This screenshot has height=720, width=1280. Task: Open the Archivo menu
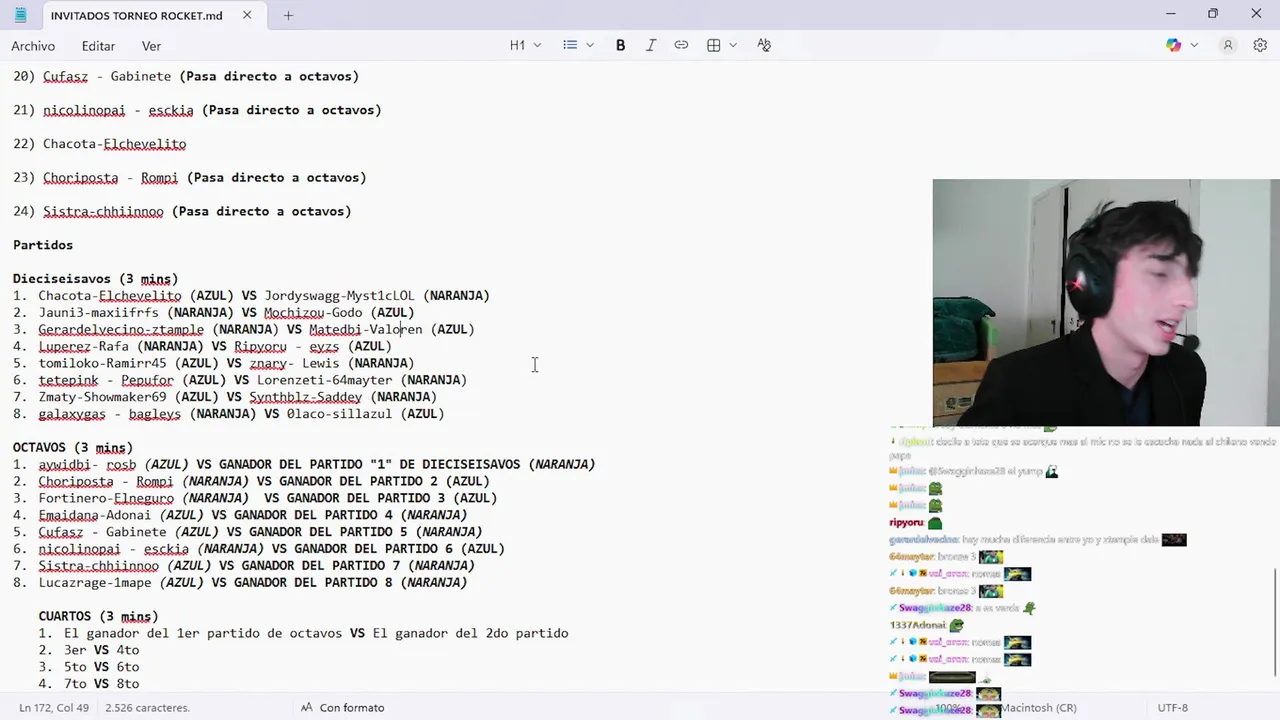(x=33, y=46)
